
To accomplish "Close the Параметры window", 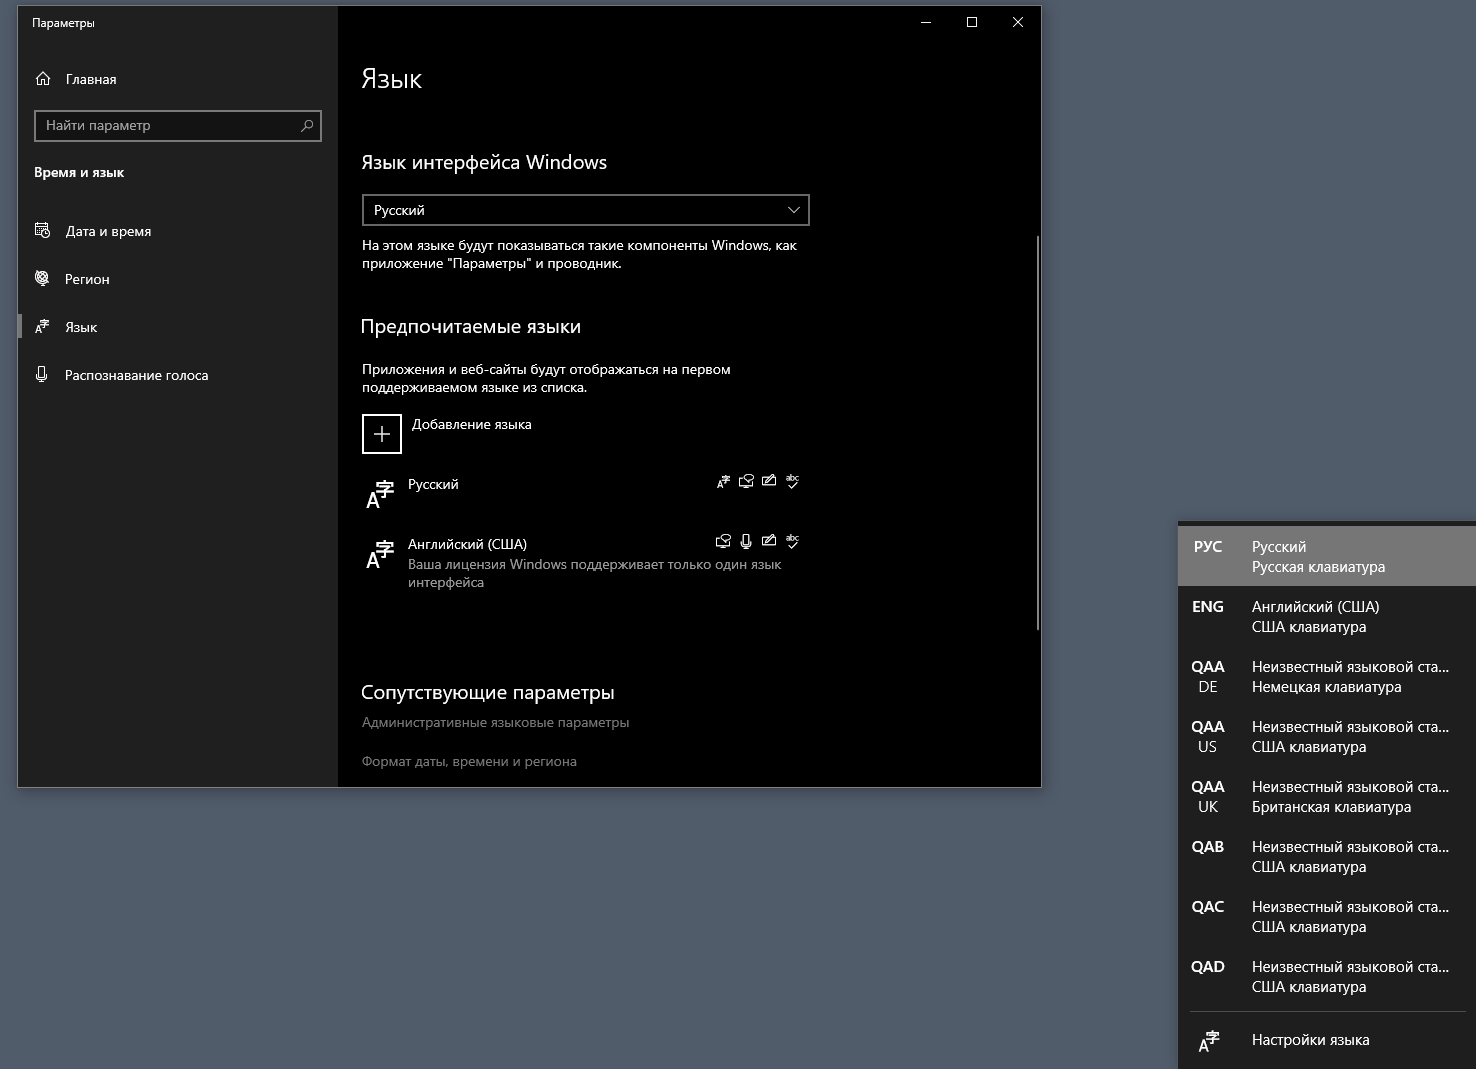I will [1018, 22].
